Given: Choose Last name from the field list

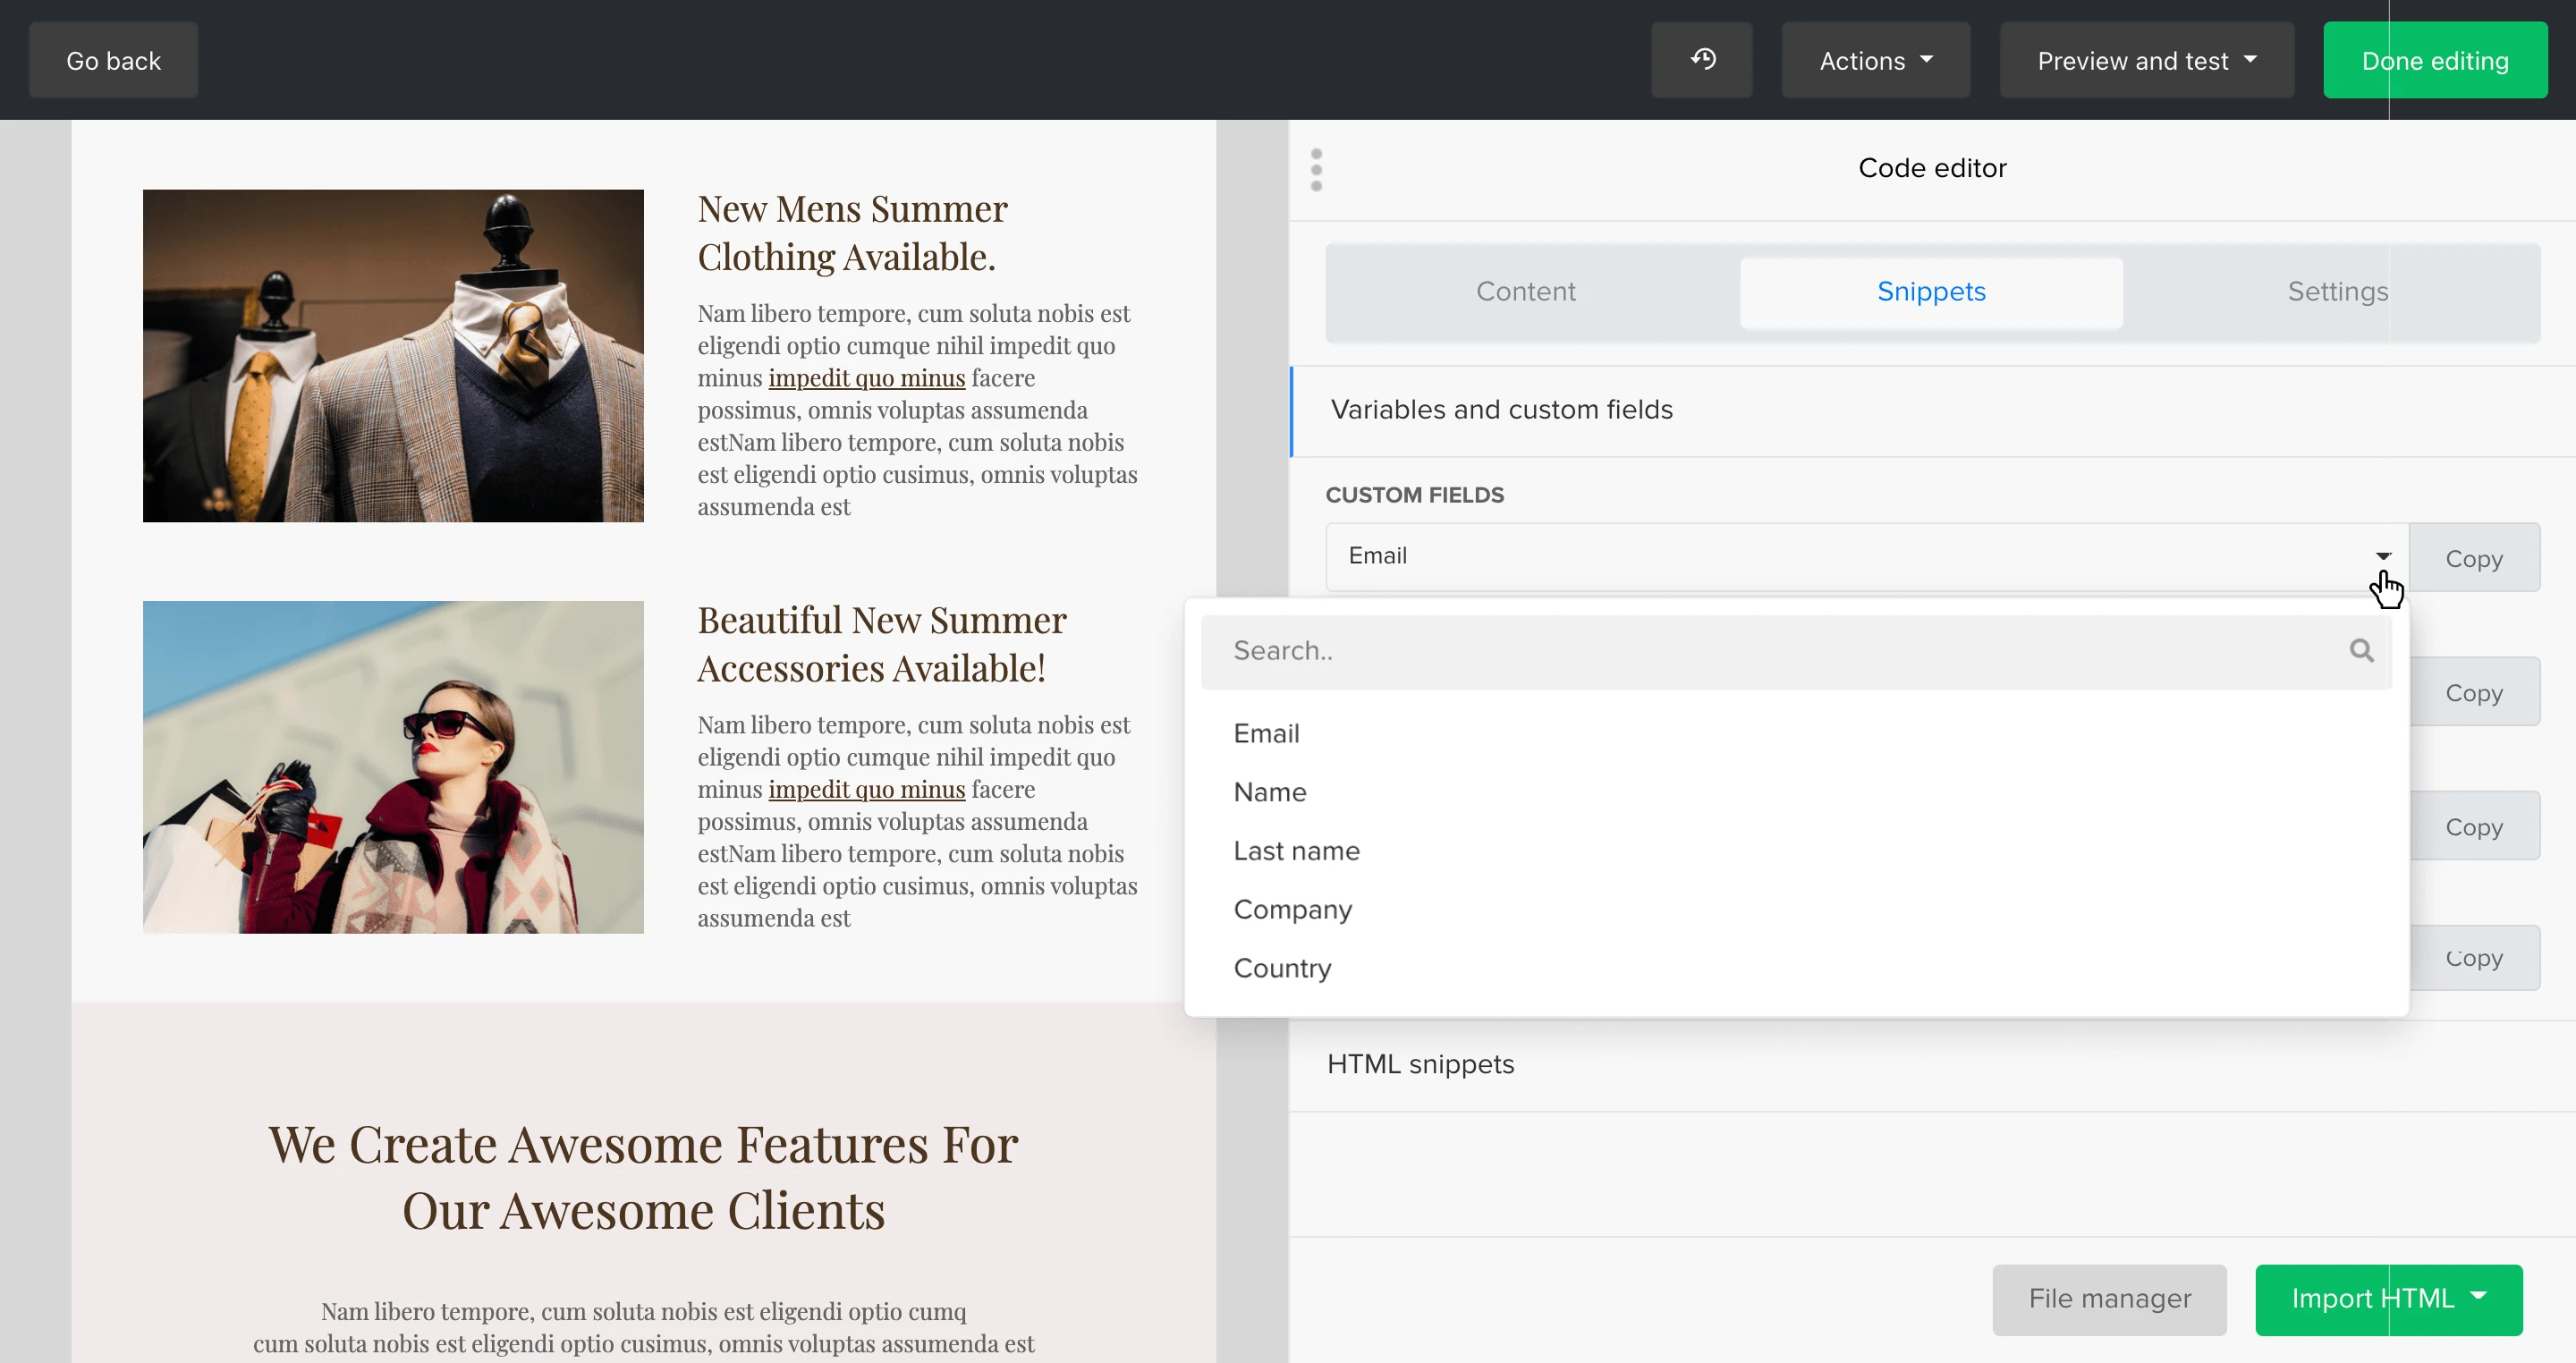Looking at the screenshot, I should coord(1296,851).
